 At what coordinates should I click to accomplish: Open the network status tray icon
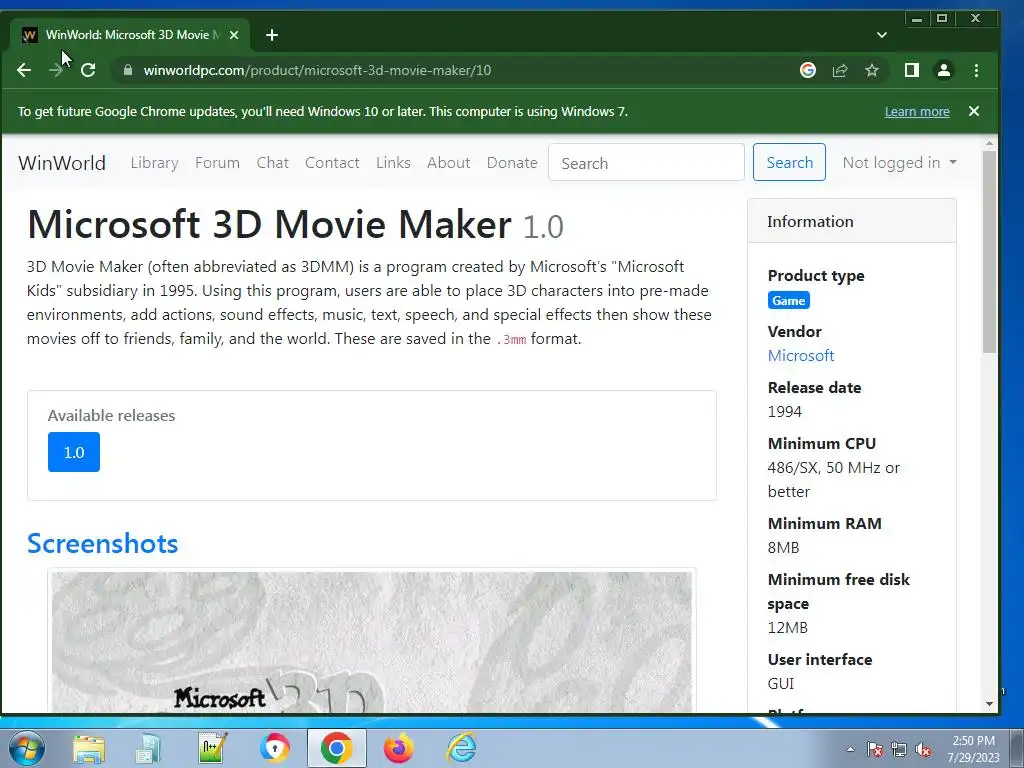pyautogui.click(x=899, y=749)
